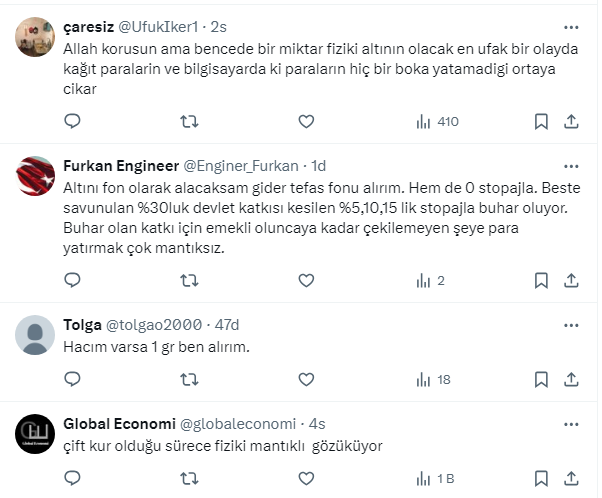602x498 pixels.
Task: View analytics showing 410 views
Action: [x=436, y=121]
